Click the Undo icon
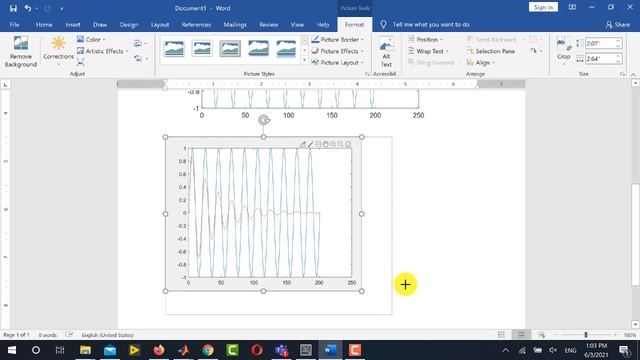Image resolution: width=640 pixels, height=360 pixels. point(28,8)
